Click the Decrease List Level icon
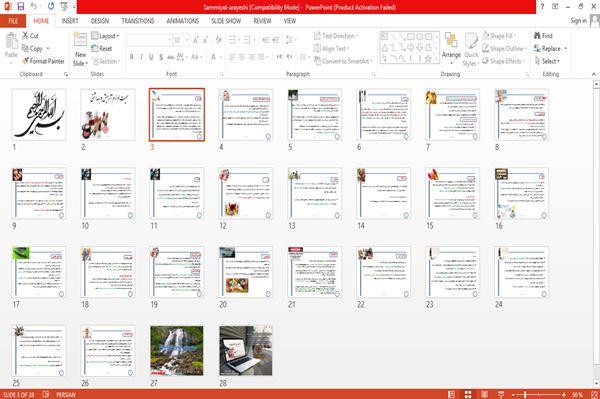Image resolution: width=600 pixels, height=399 pixels. click(x=266, y=40)
